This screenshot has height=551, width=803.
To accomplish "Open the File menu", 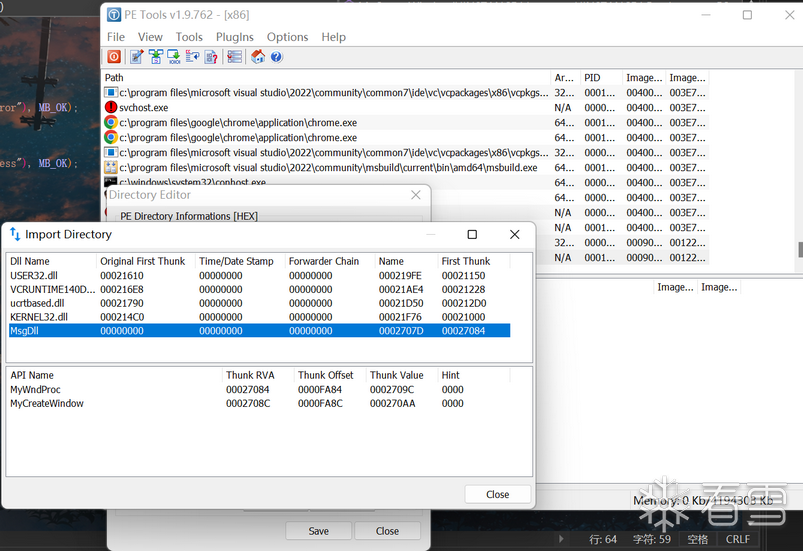I will pyautogui.click(x=116, y=37).
